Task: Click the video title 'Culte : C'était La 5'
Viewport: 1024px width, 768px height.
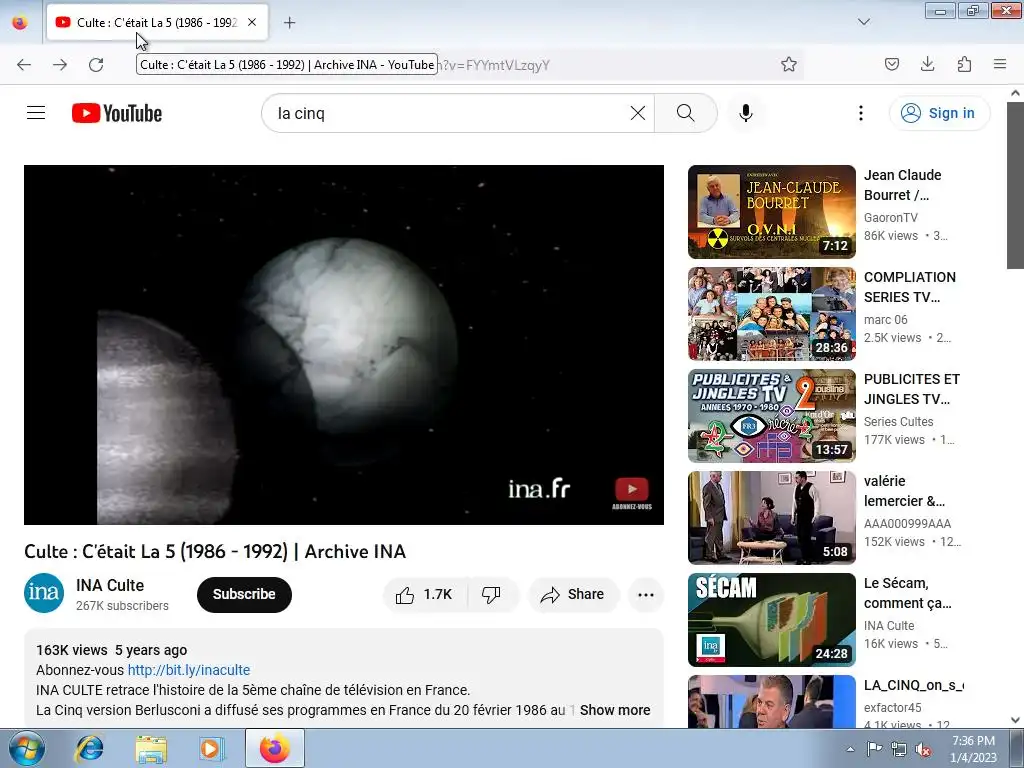Action: (215, 552)
